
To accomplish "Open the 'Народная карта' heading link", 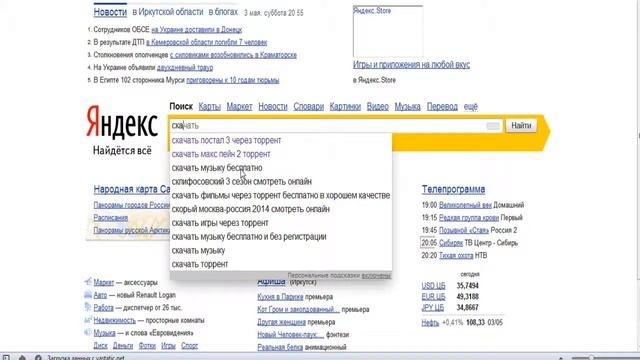I will pos(132,189).
